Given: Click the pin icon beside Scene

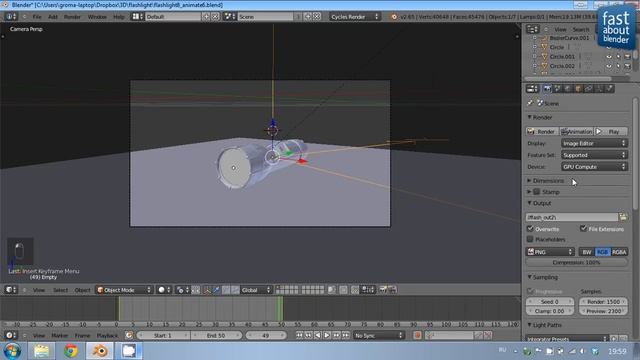Looking at the screenshot, I should coord(530,103).
